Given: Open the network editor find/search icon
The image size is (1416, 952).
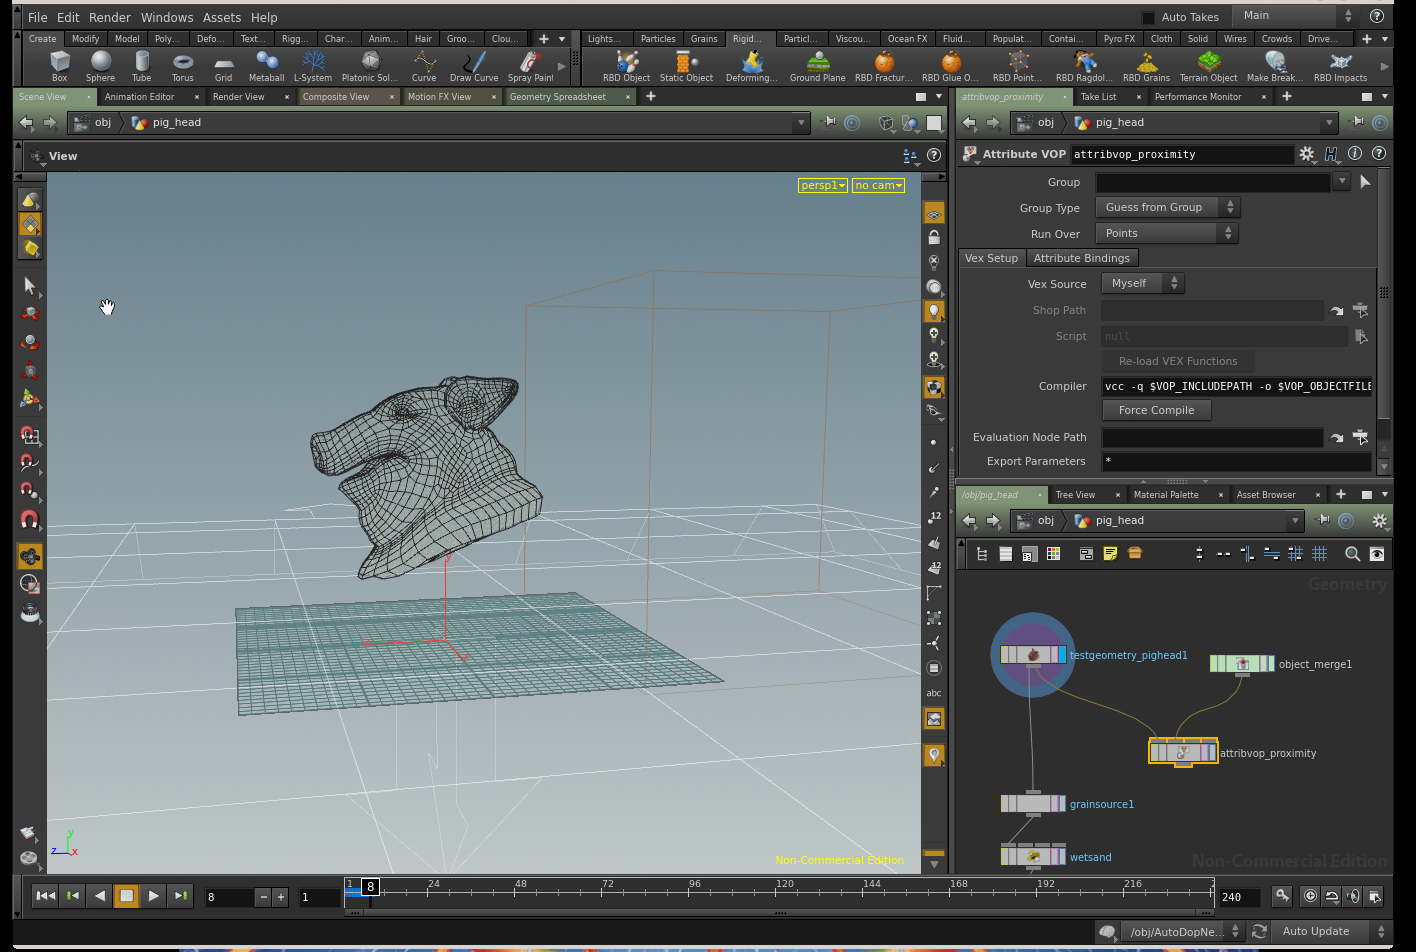Looking at the screenshot, I should click(1352, 554).
